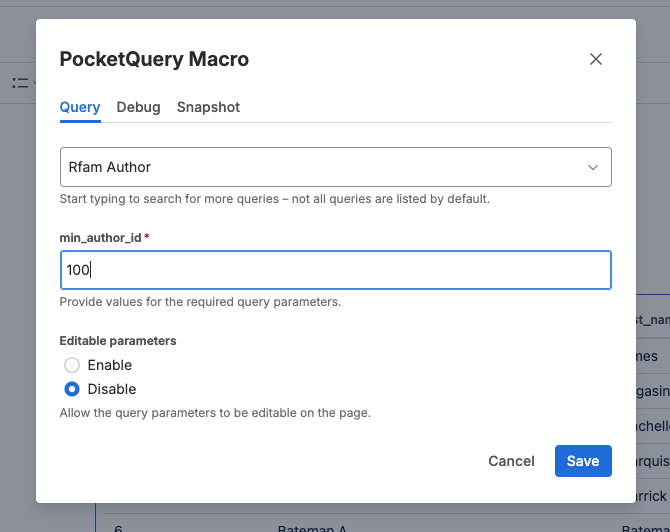Click the "PocketQuery Macro" dialog title
670x532 pixels.
coord(154,59)
